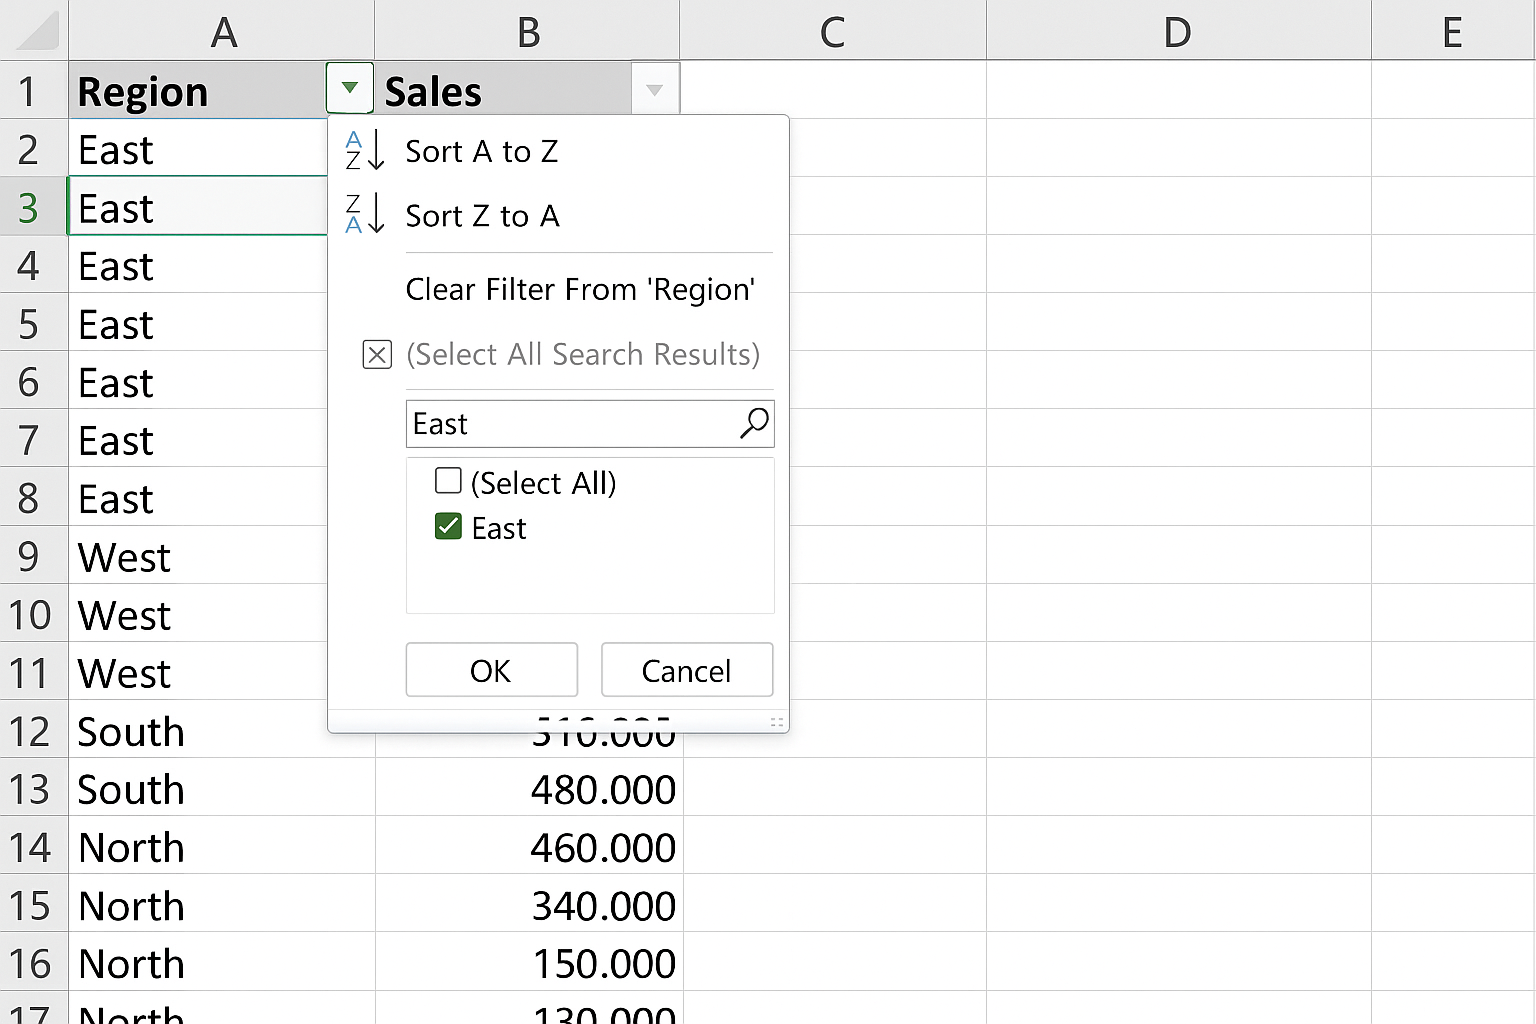This screenshot has height=1024, width=1536.
Task: Select the East cell in row 2
Action: (x=198, y=149)
